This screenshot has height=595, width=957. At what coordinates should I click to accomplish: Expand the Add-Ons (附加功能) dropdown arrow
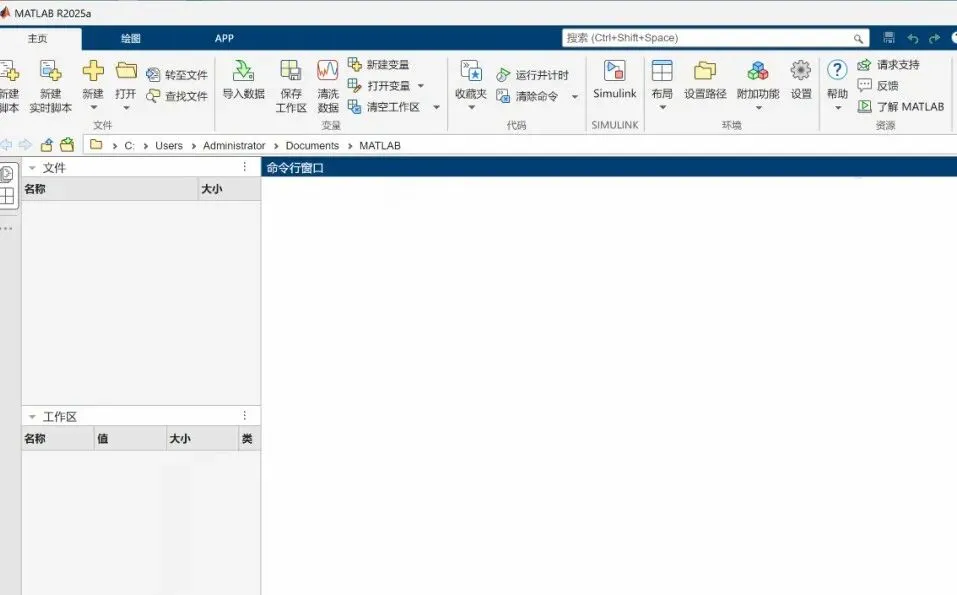pos(758,107)
